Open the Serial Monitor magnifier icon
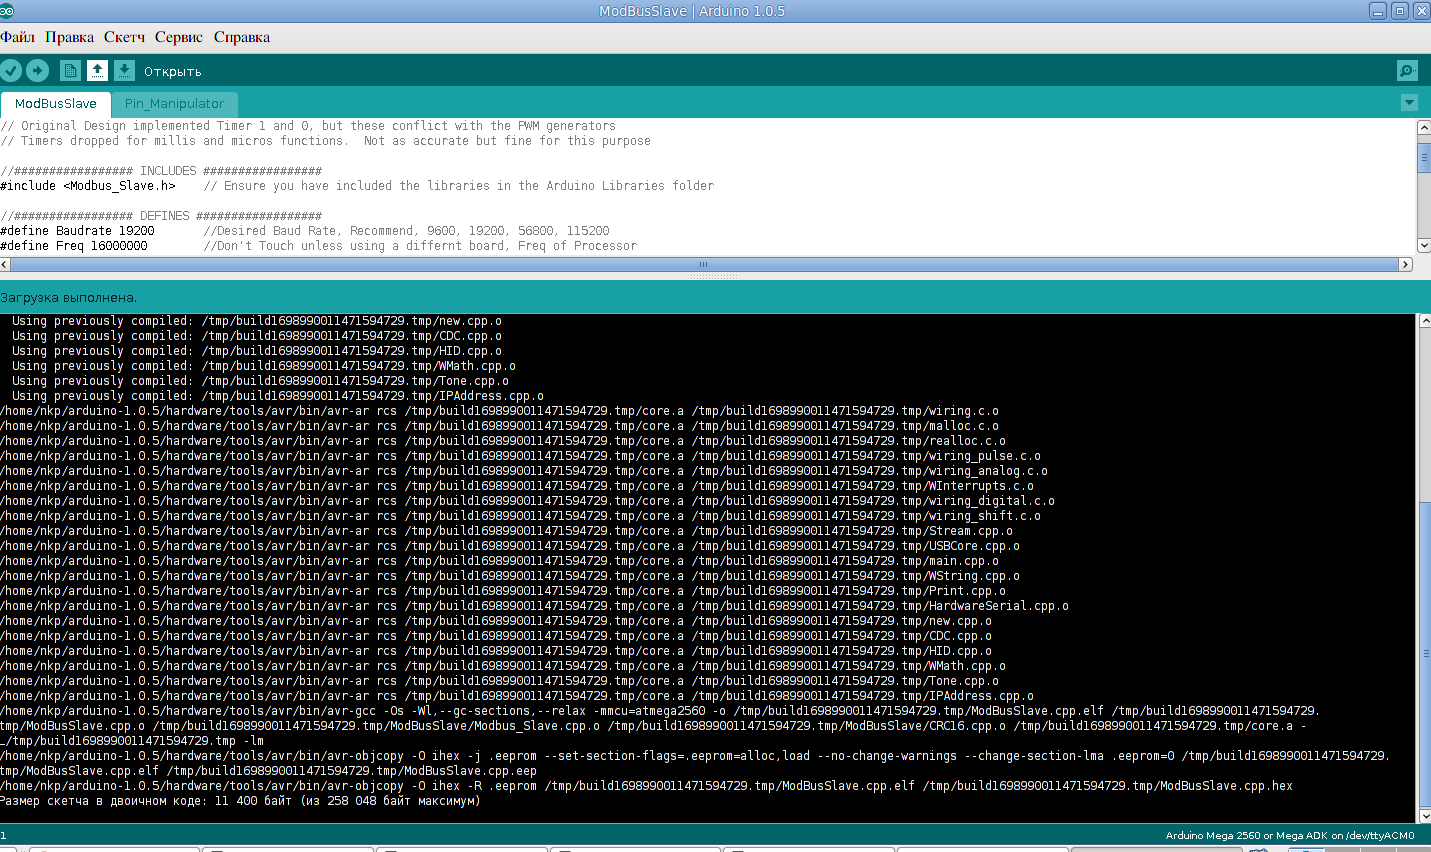 point(1407,70)
